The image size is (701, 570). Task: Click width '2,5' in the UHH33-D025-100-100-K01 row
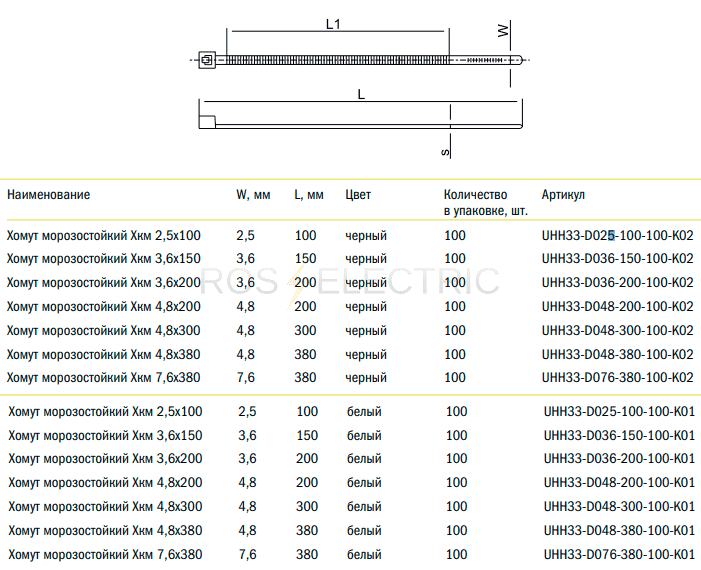[x=247, y=412]
